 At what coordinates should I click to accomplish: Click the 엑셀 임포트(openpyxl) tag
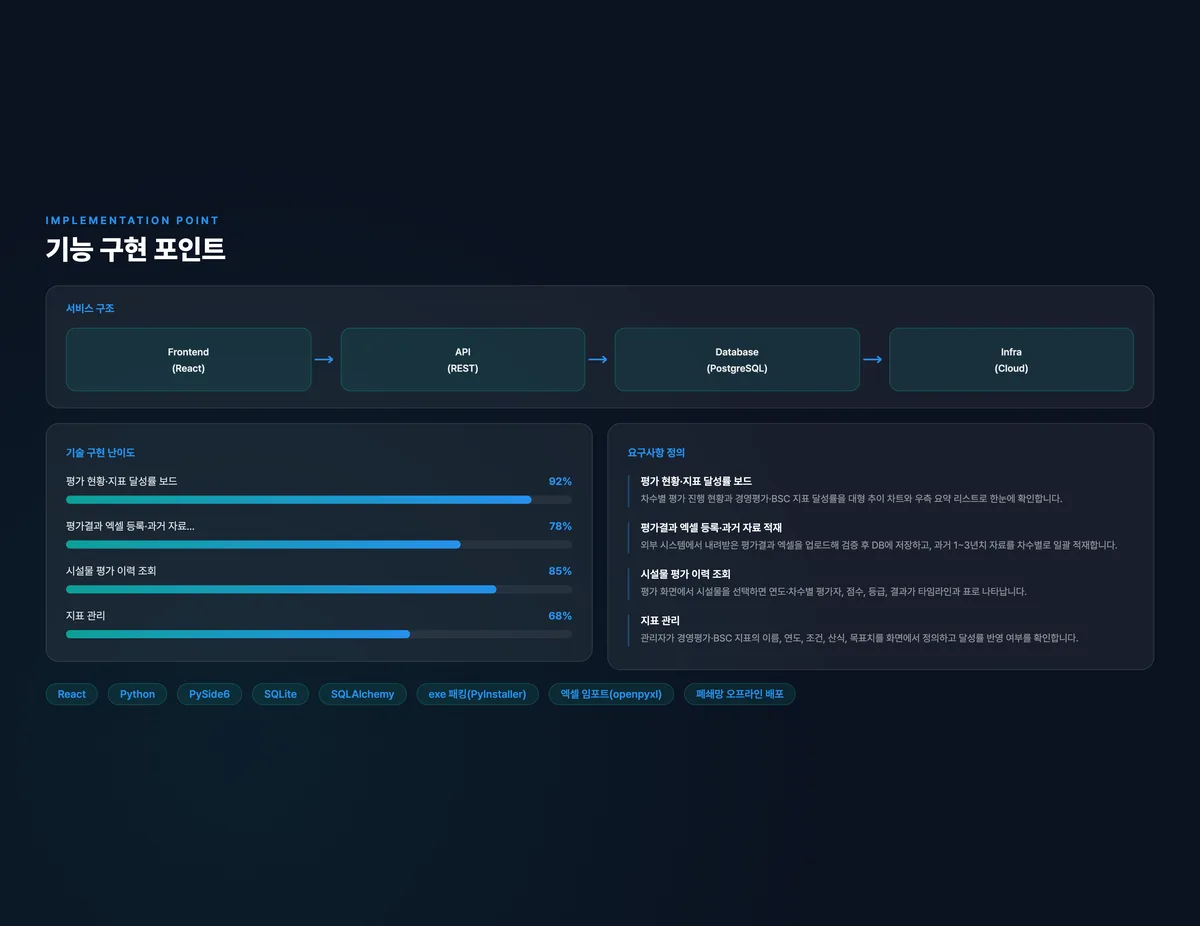tap(611, 694)
